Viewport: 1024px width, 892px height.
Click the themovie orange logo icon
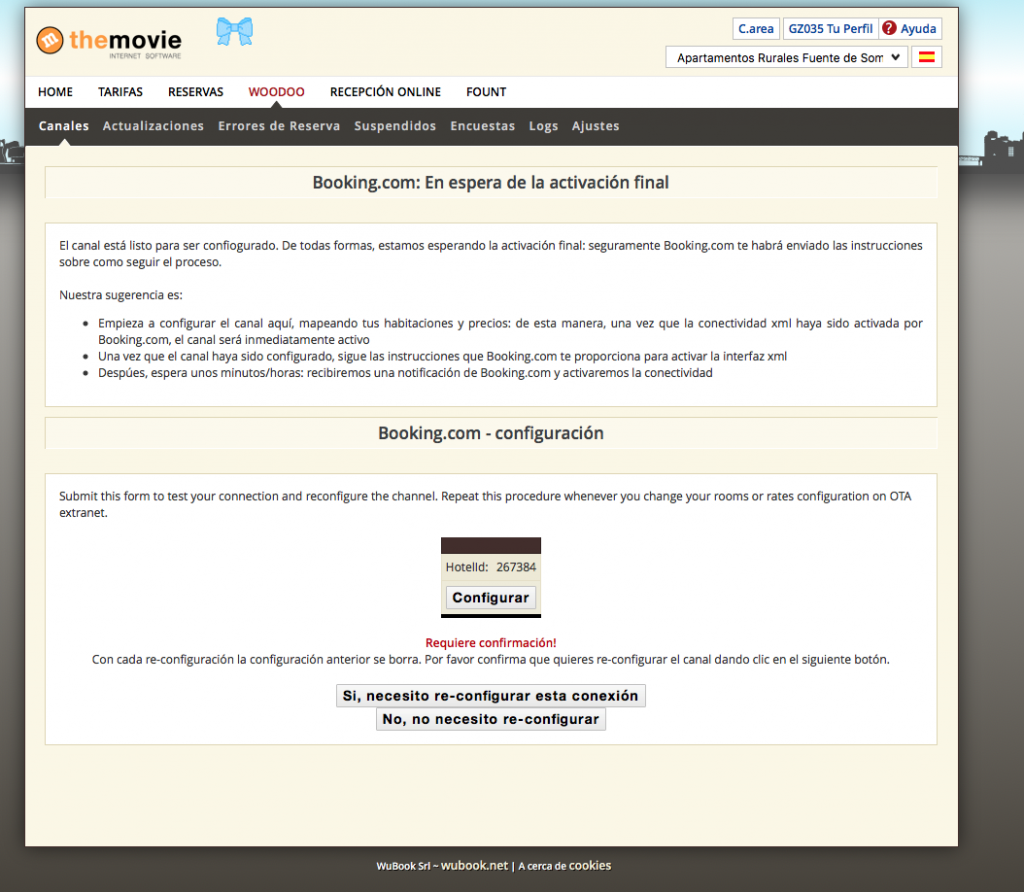(50, 40)
